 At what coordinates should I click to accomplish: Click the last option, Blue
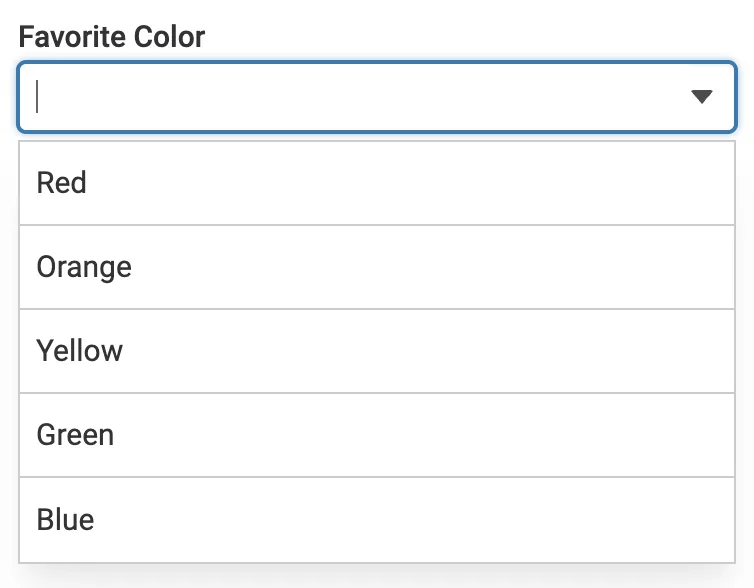[377, 520]
